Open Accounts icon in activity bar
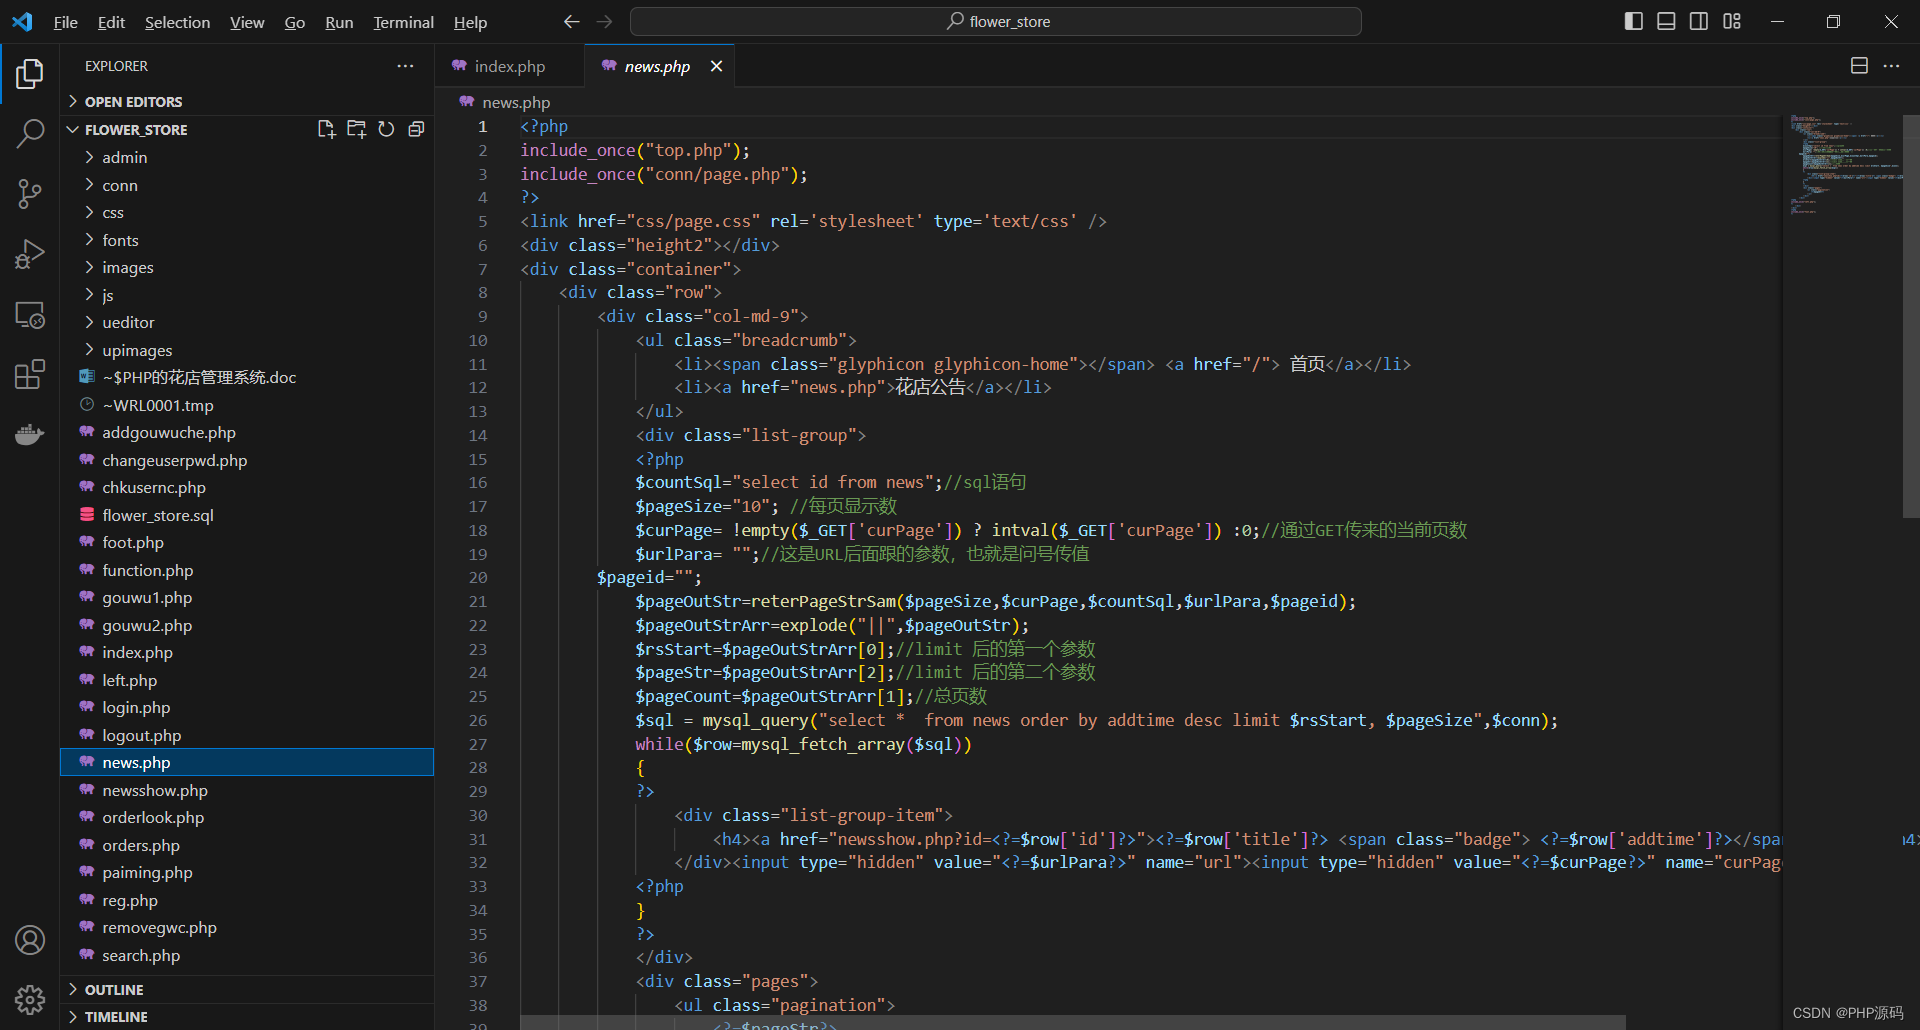The image size is (1920, 1030). click(30, 940)
